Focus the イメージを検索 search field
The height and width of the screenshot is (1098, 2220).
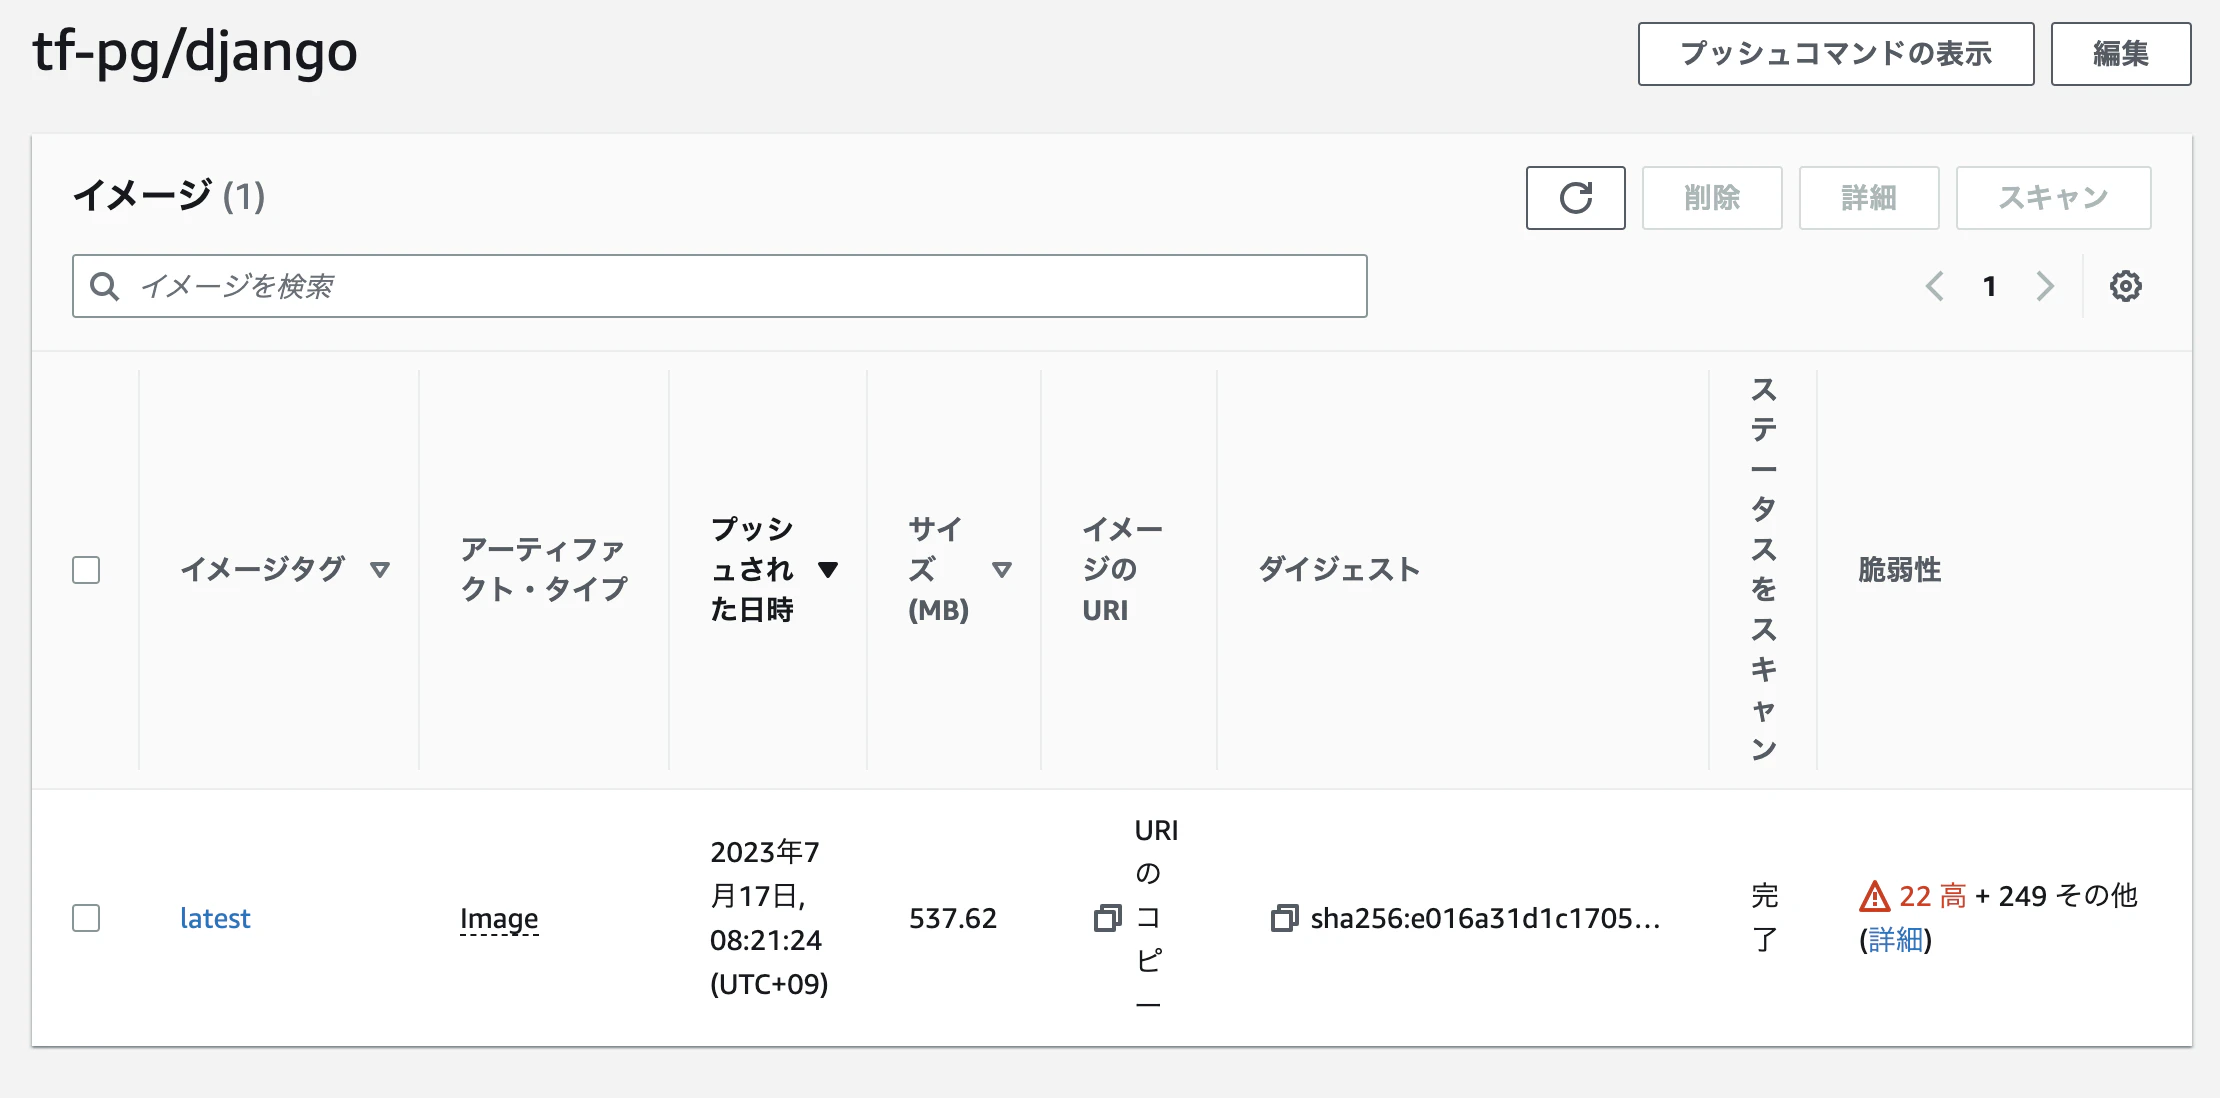[x=719, y=286]
